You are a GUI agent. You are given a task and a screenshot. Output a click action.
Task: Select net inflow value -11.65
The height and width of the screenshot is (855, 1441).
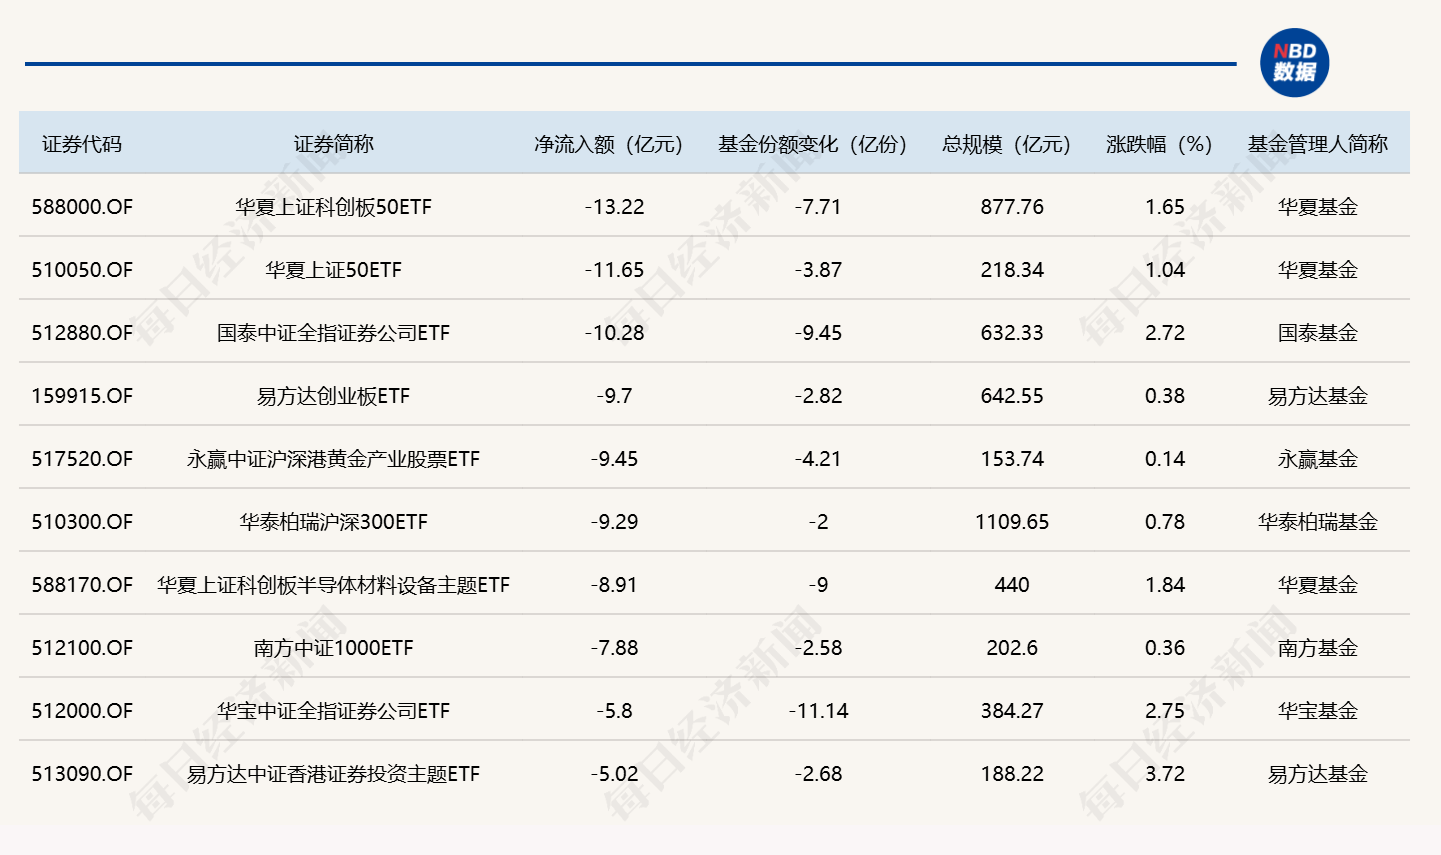615,270
